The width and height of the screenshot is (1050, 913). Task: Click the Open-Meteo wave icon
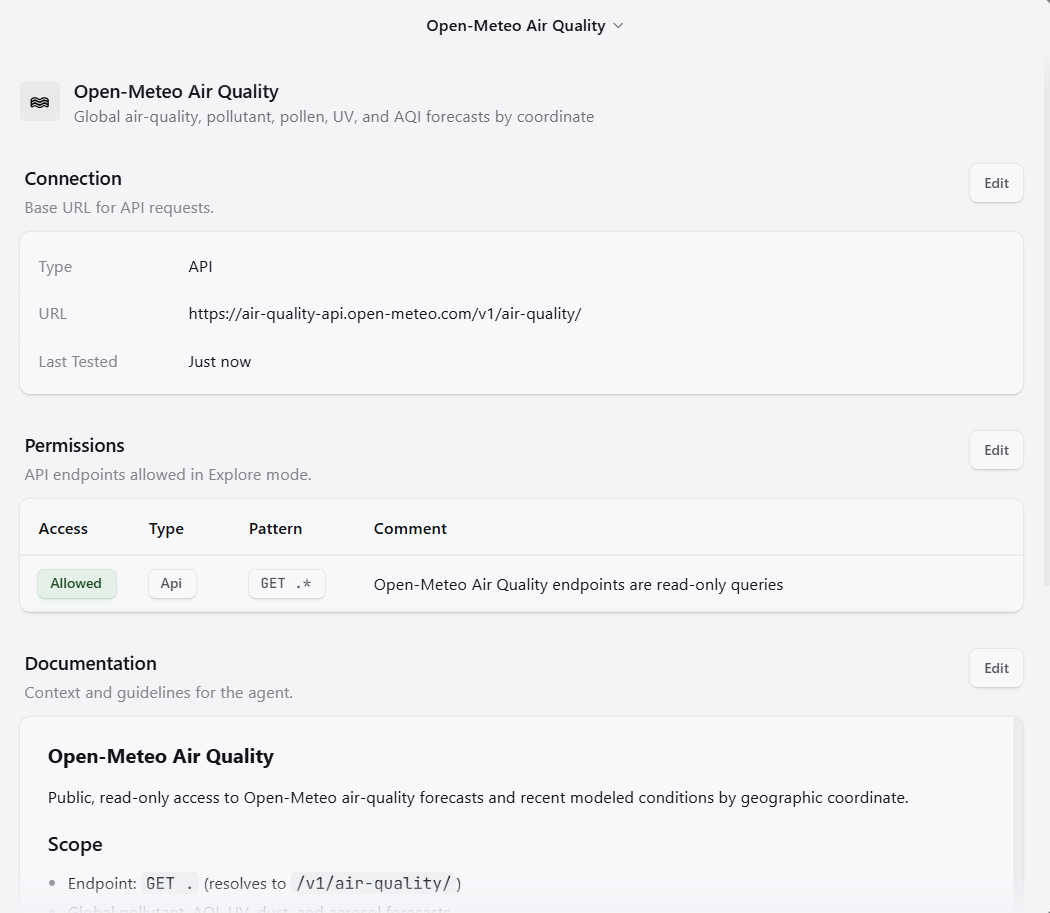pos(40,102)
